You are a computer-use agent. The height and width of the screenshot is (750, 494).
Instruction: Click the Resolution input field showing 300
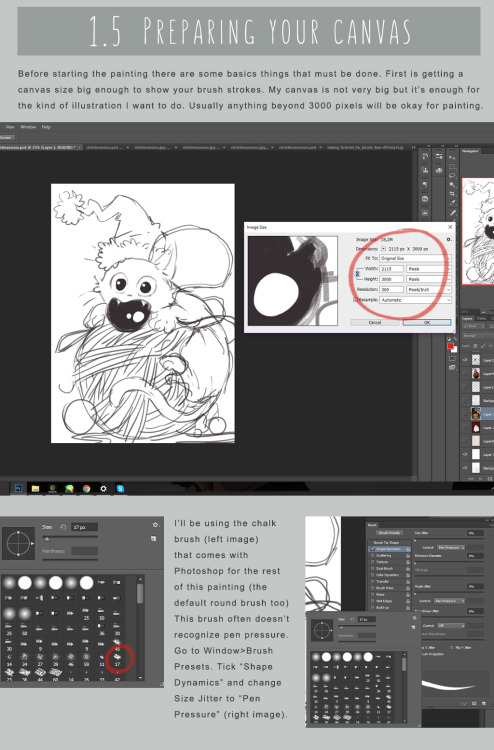[392, 289]
